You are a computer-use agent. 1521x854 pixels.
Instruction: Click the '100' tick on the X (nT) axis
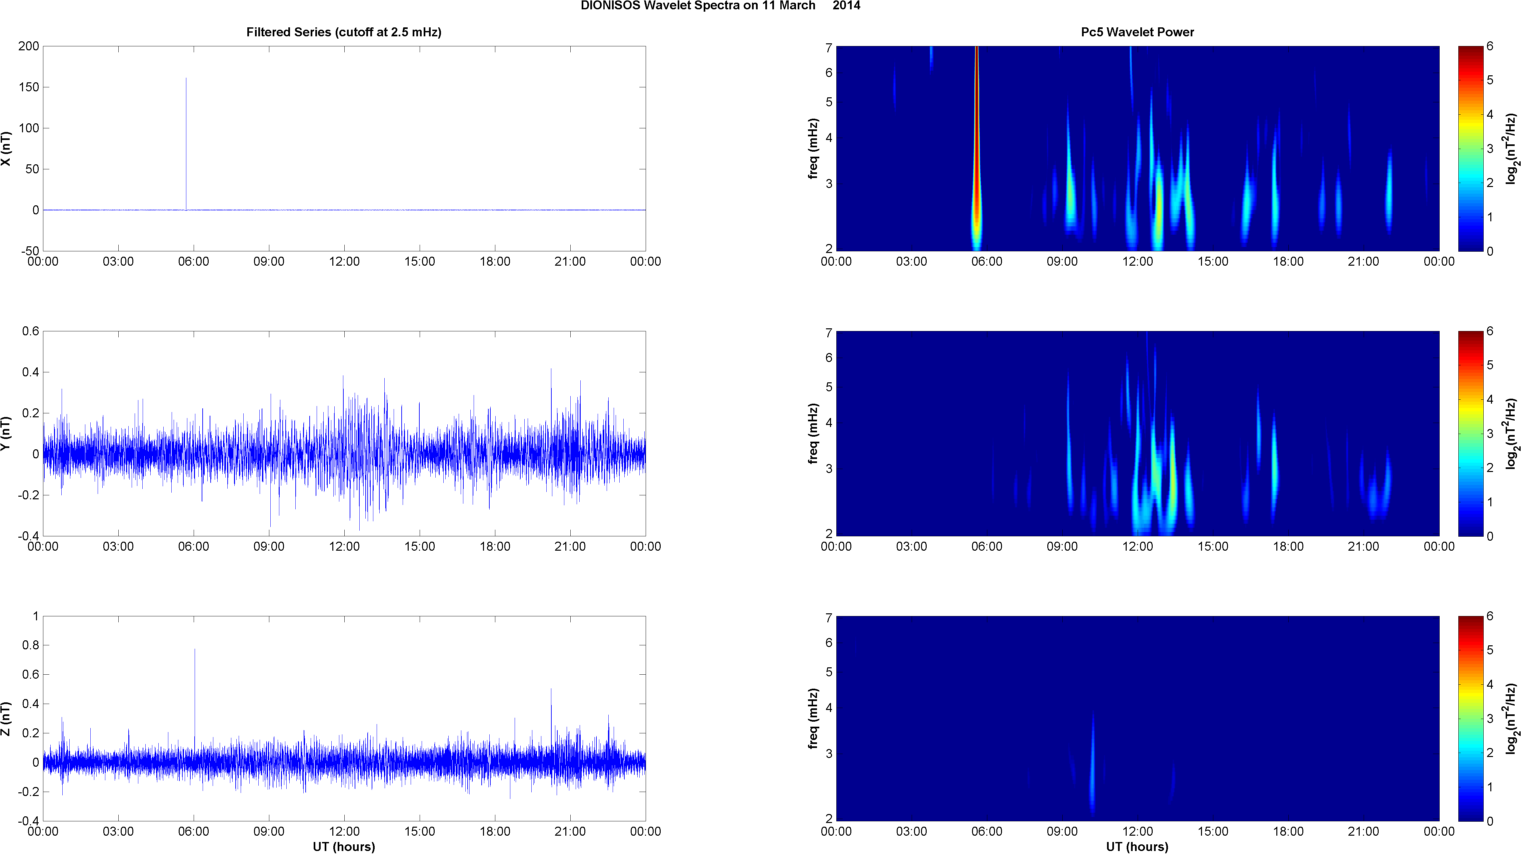[x=29, y=128]
